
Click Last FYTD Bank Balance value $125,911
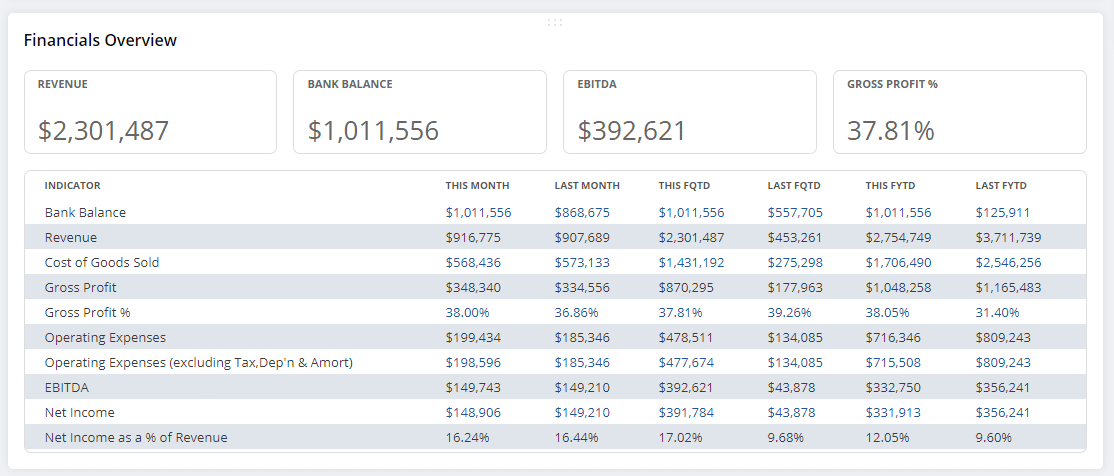coord(1003,213)
